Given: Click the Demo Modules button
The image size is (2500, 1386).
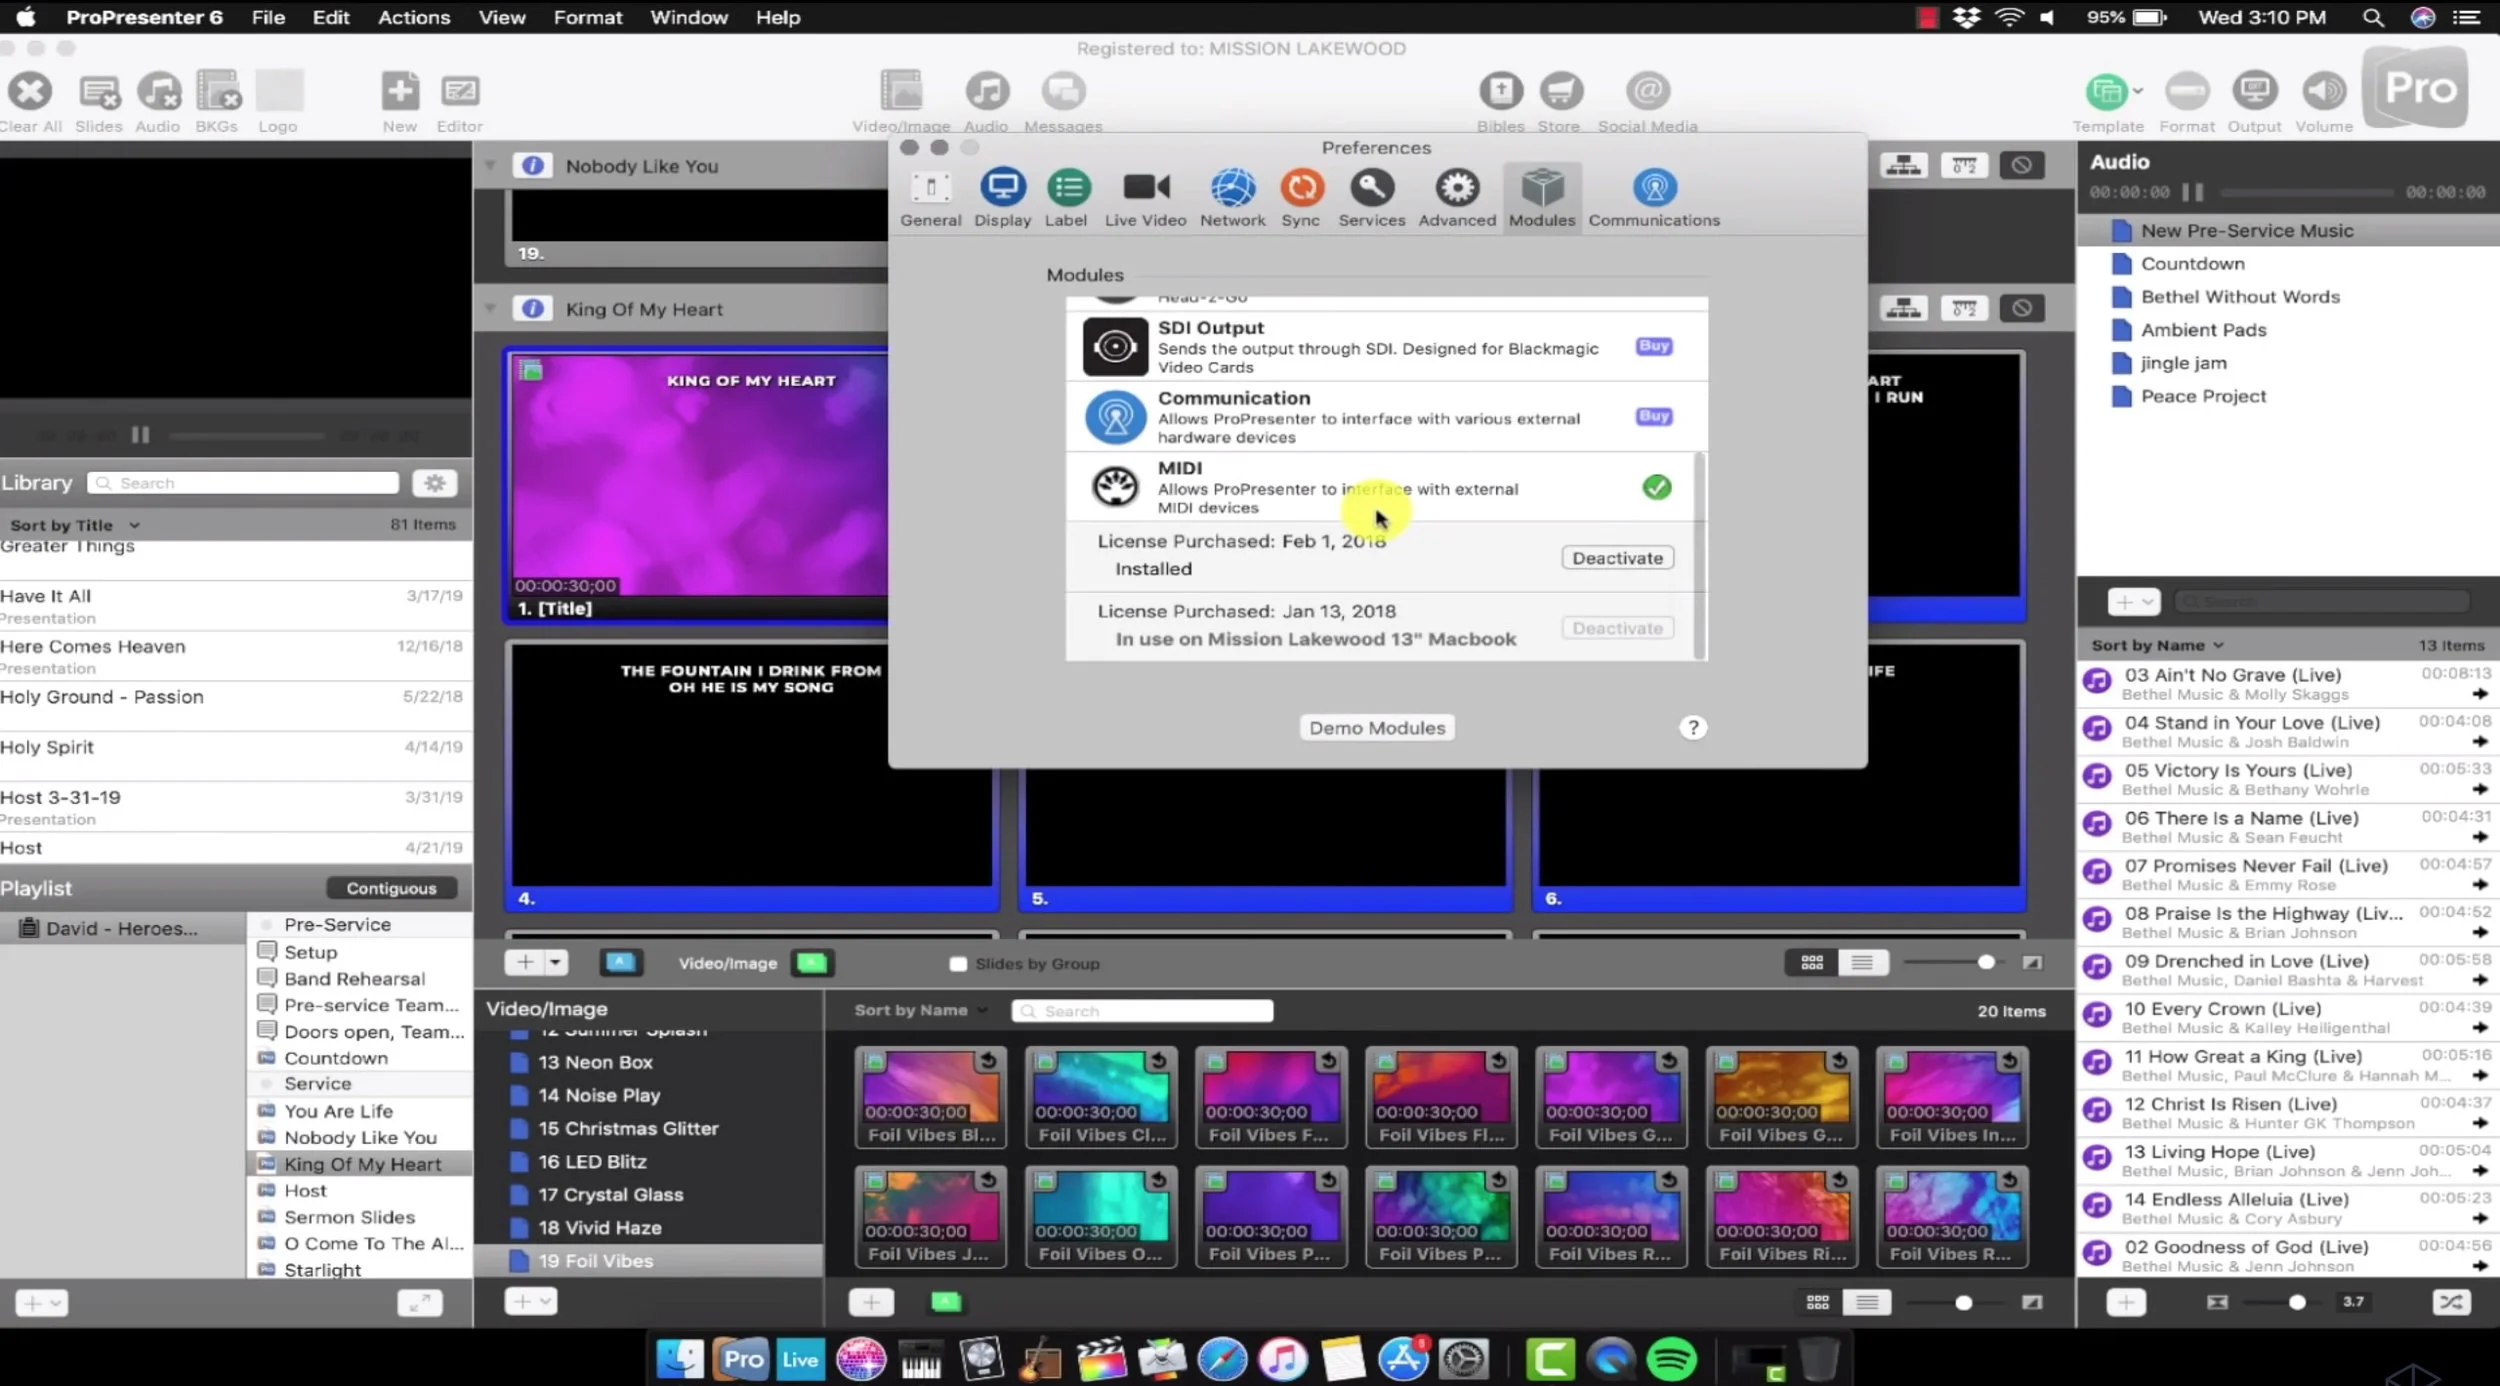Looking at the screenshot, I should 1377,728.
